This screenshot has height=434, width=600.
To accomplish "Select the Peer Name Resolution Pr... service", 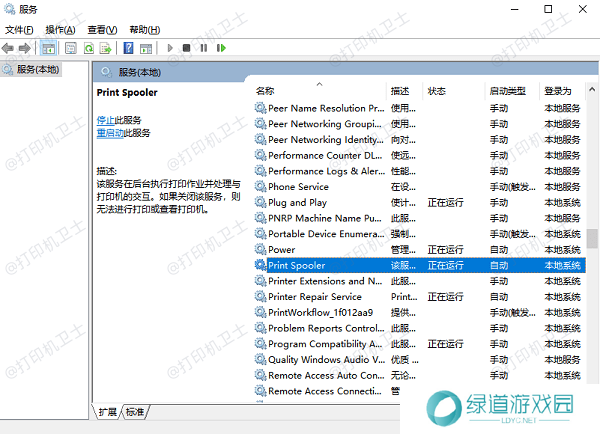I will point(419,108).
